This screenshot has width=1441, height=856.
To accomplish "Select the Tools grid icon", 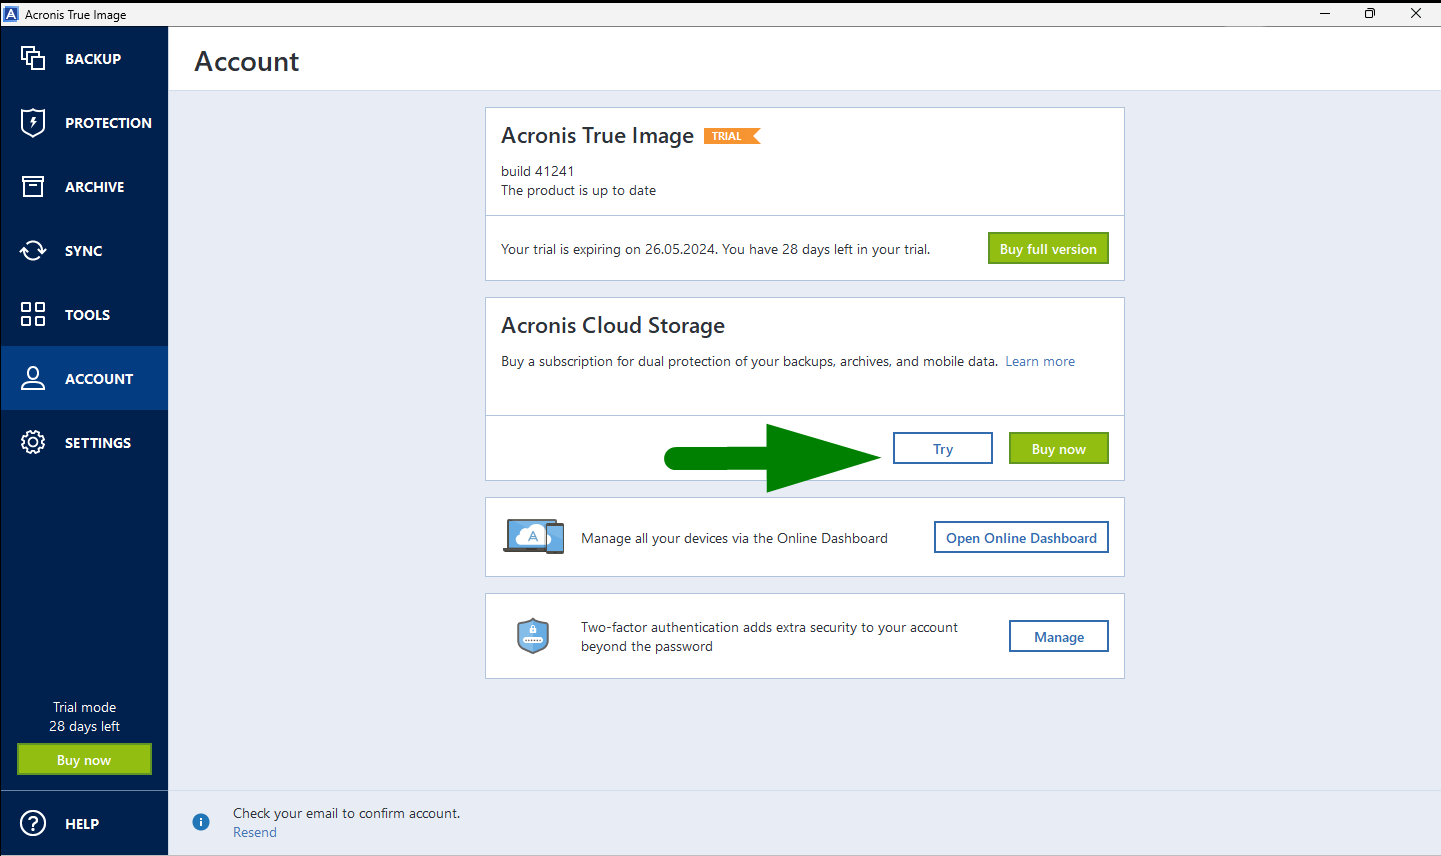I will [33, 314].
